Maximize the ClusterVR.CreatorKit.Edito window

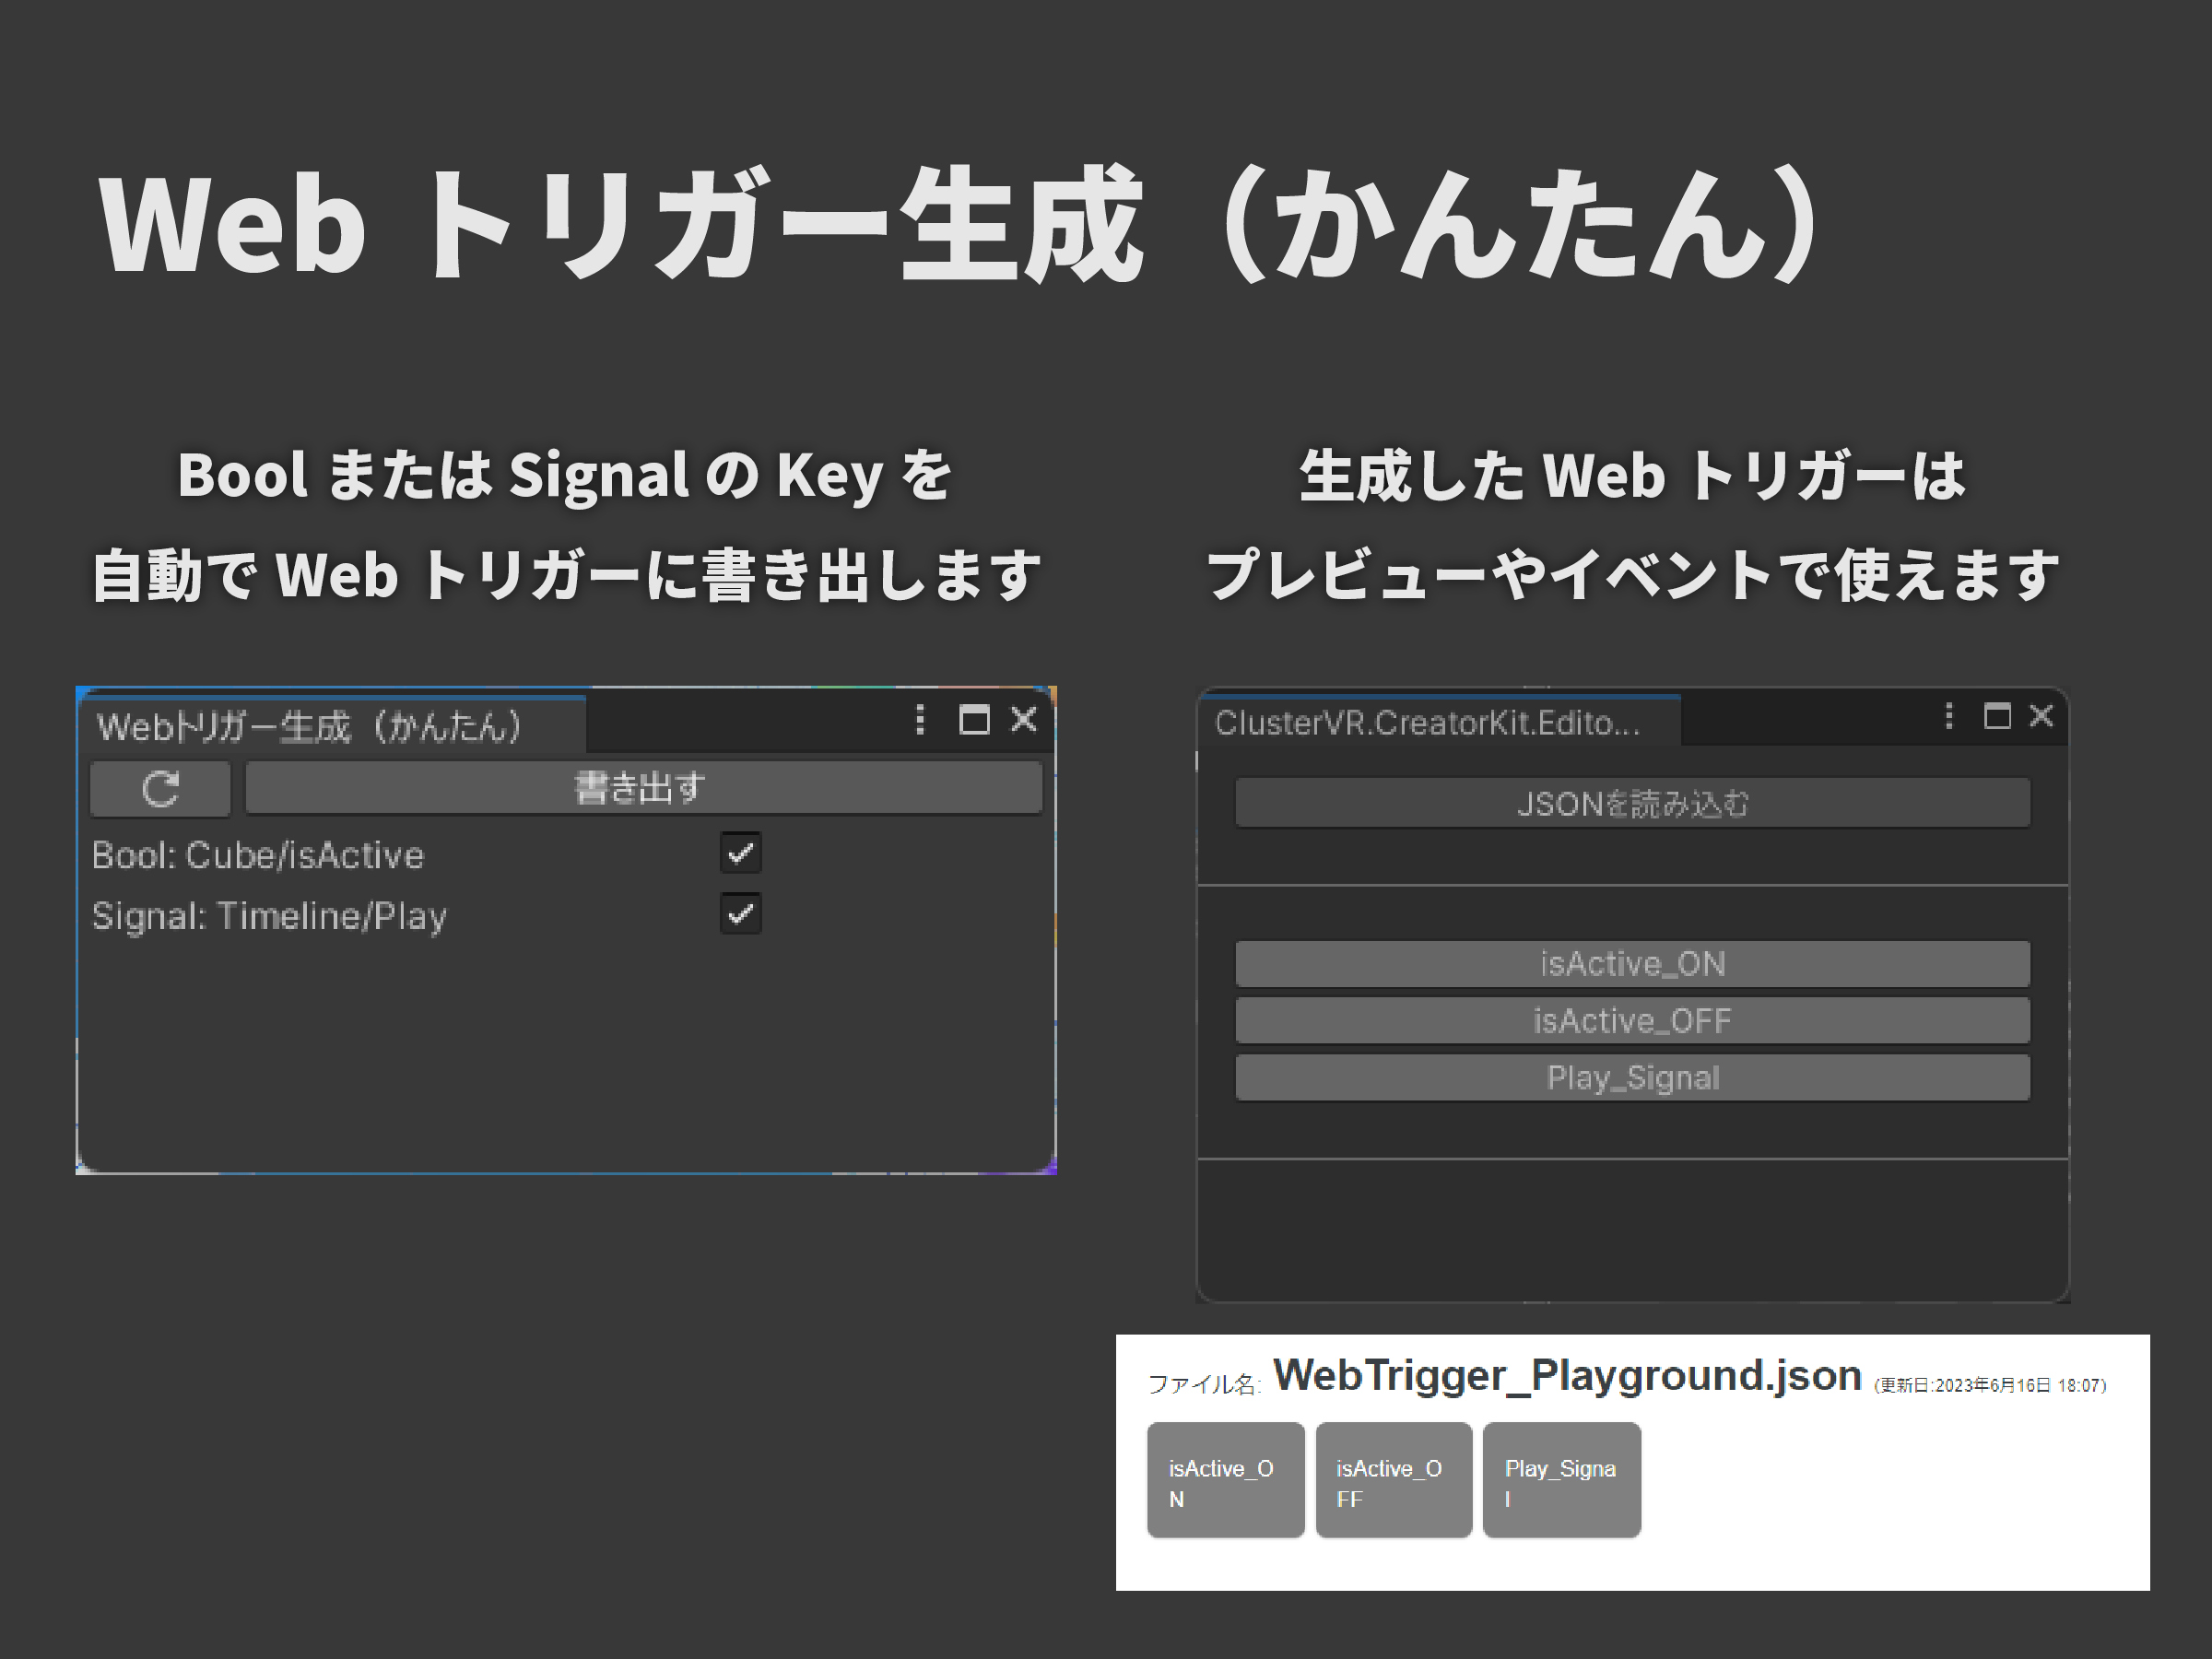point(1997,716)
